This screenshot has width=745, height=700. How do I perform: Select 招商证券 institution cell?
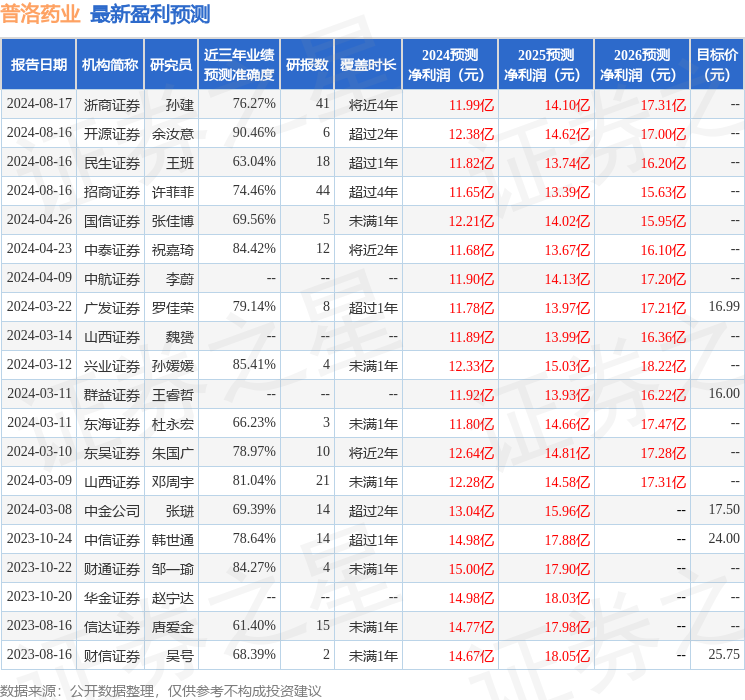pyautogui.click(x=112, y=192)
